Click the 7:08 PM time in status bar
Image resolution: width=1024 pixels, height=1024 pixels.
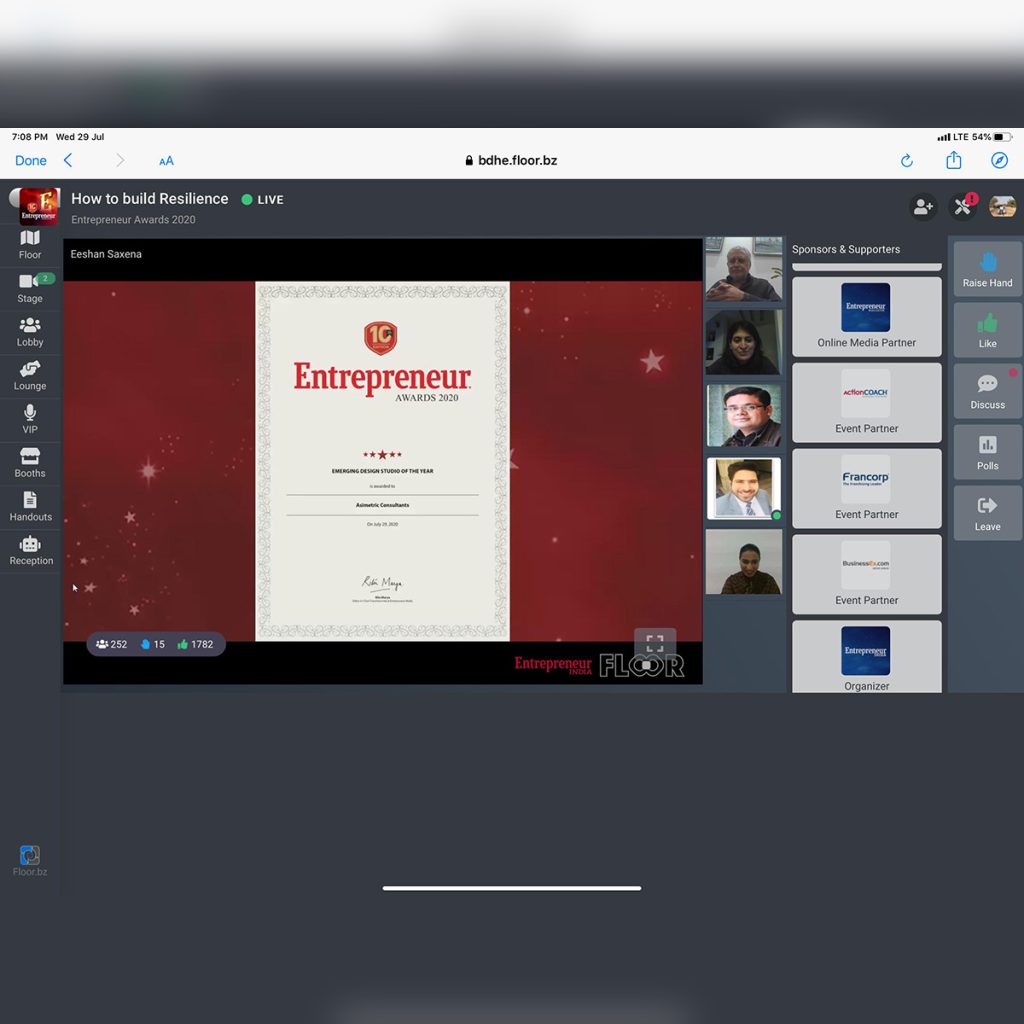(29, 137)
